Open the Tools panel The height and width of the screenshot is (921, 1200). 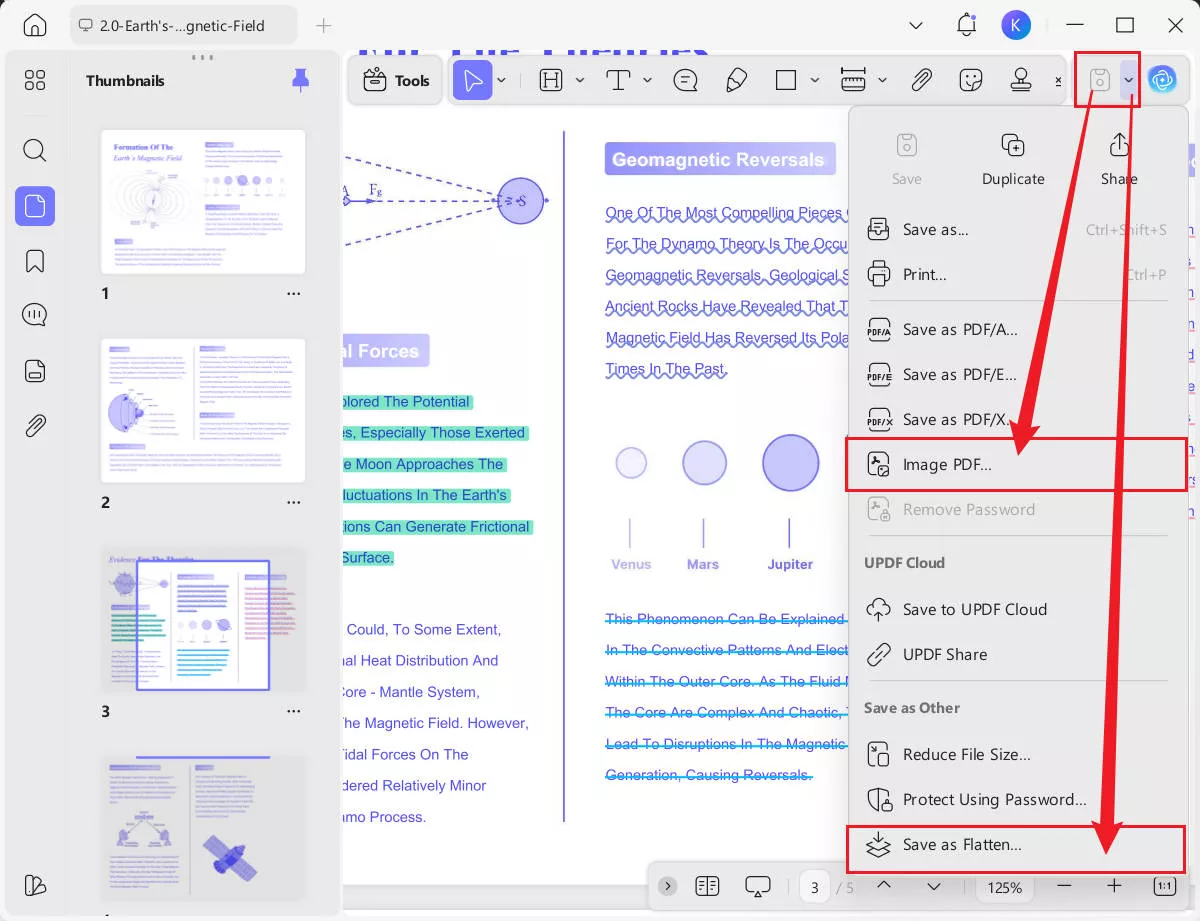395,80
